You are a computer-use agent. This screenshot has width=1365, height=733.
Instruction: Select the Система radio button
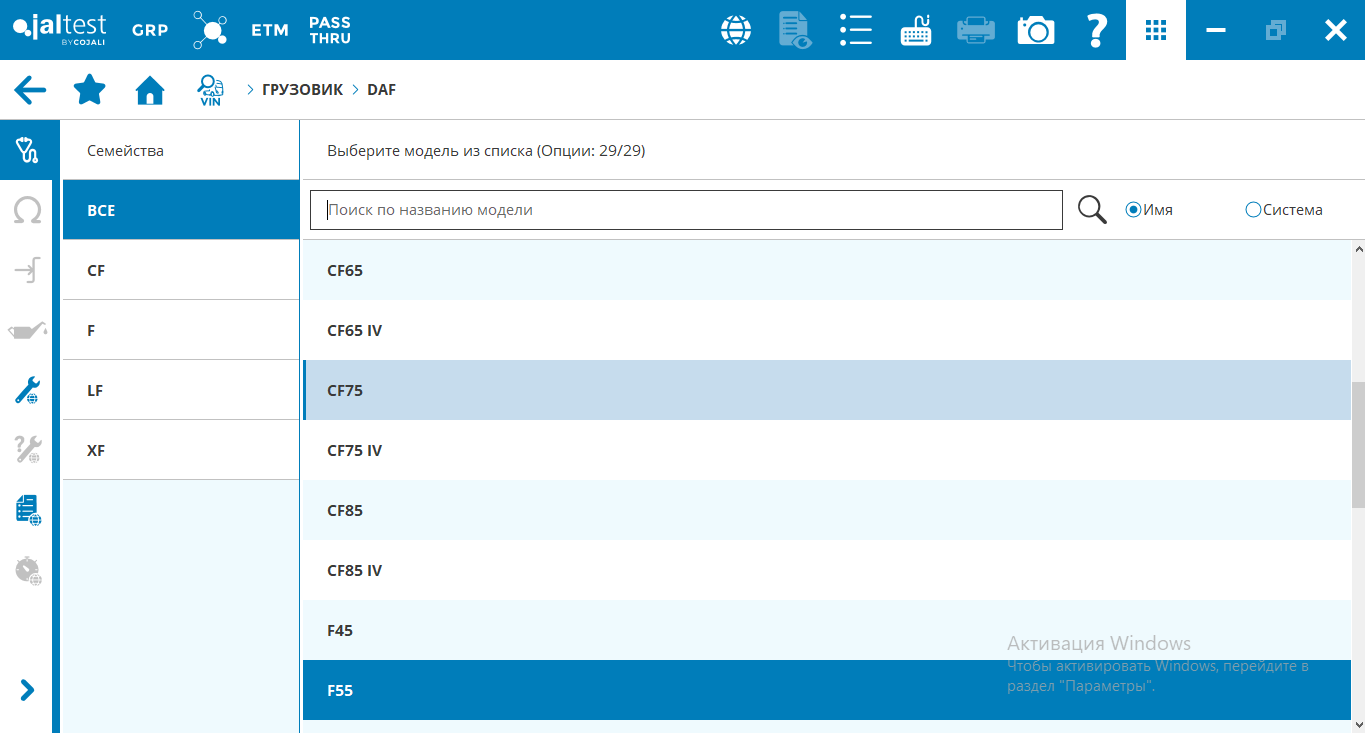pyautogui.click(x=1253, y=210)
